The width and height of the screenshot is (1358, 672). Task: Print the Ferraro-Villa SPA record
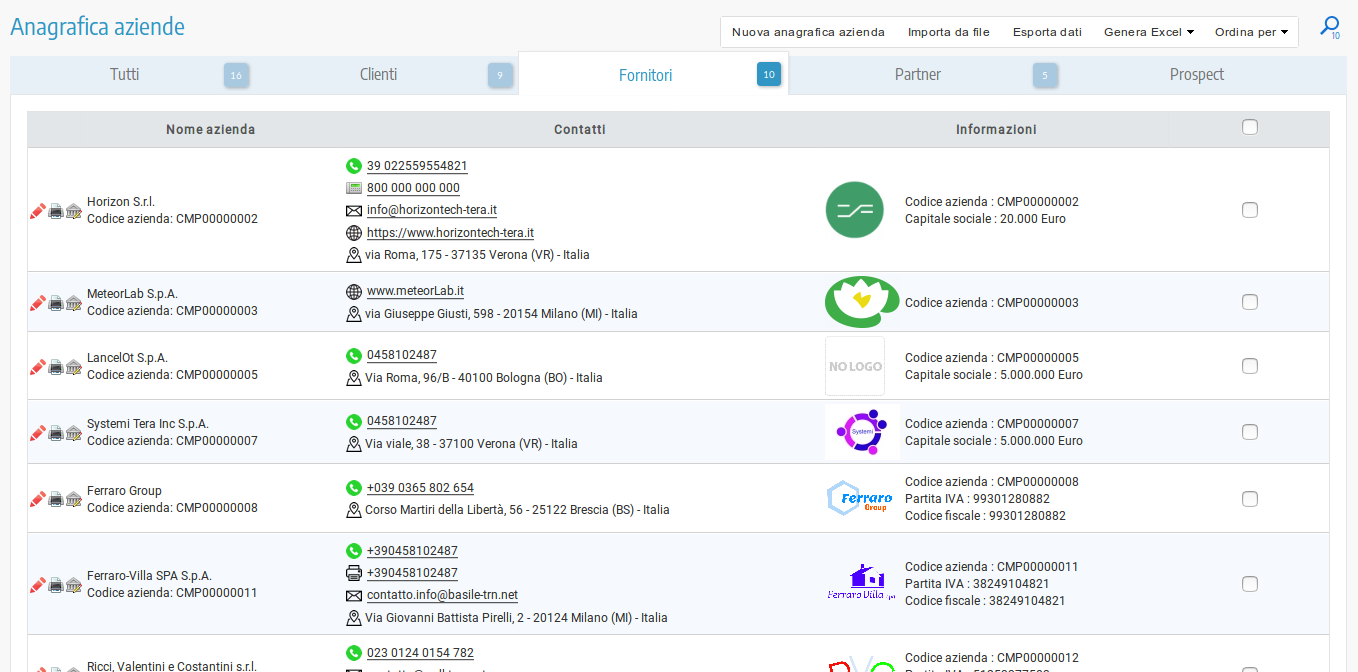coord(56,585)
